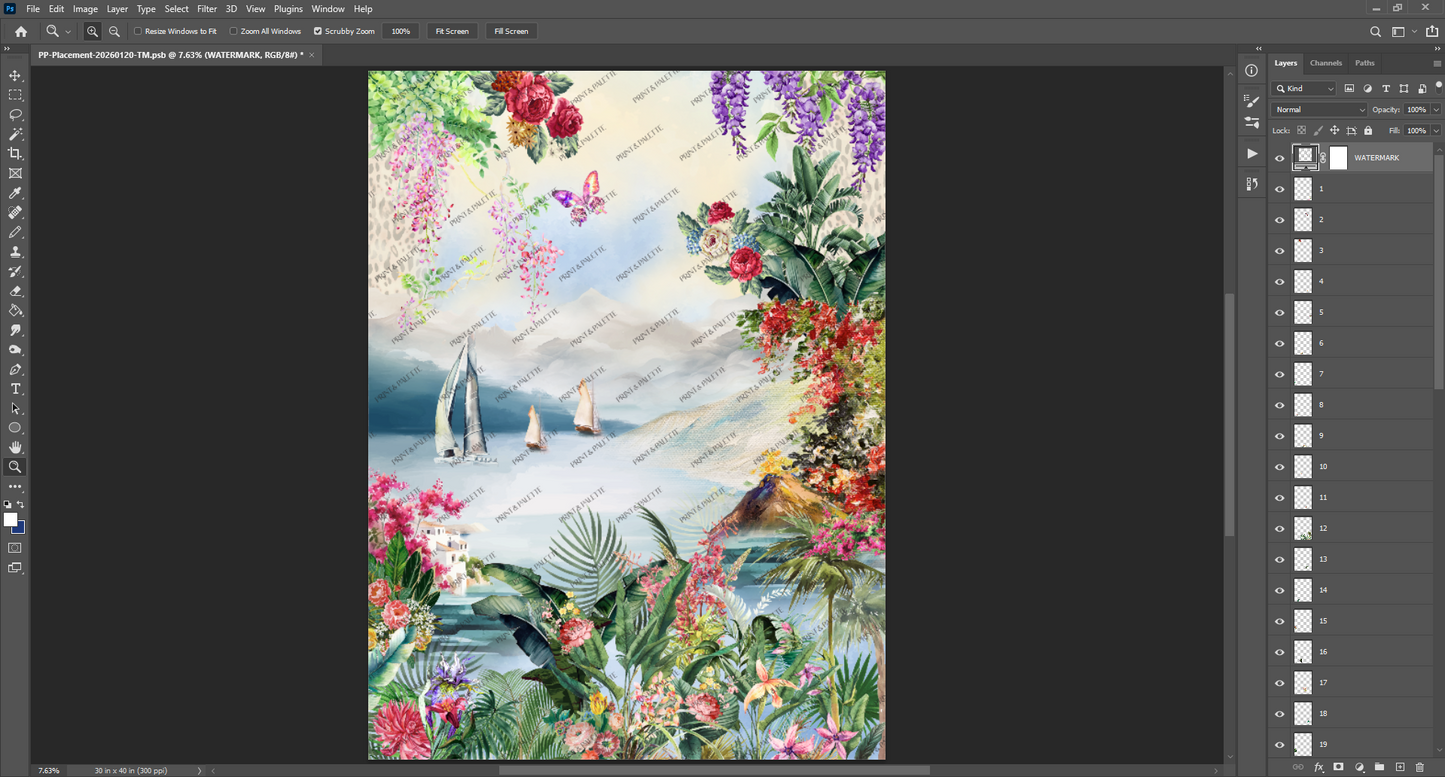Expand the Fill slider dropdown arrow
1445x777 pixels.
(1437, 131)
